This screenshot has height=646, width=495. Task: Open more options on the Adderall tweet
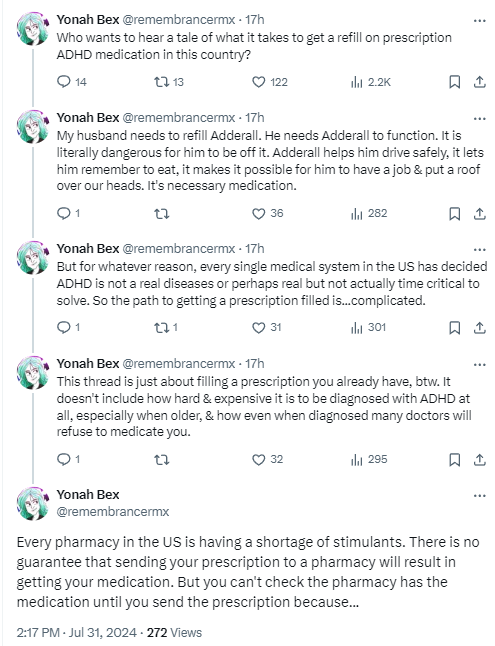click(480, 119)
